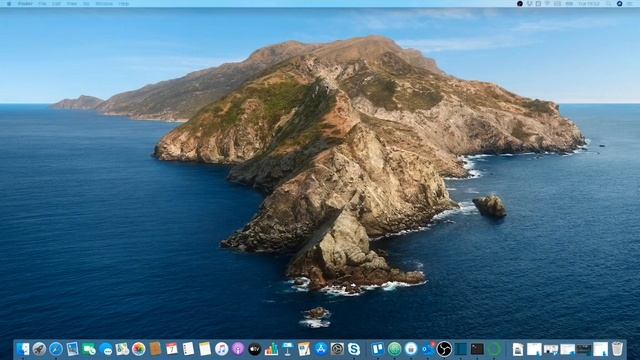The width and height of the screenshot is (640, 360).
Task: Open Terminal dark window icon in Dock
Action: [x=477, y=349]
